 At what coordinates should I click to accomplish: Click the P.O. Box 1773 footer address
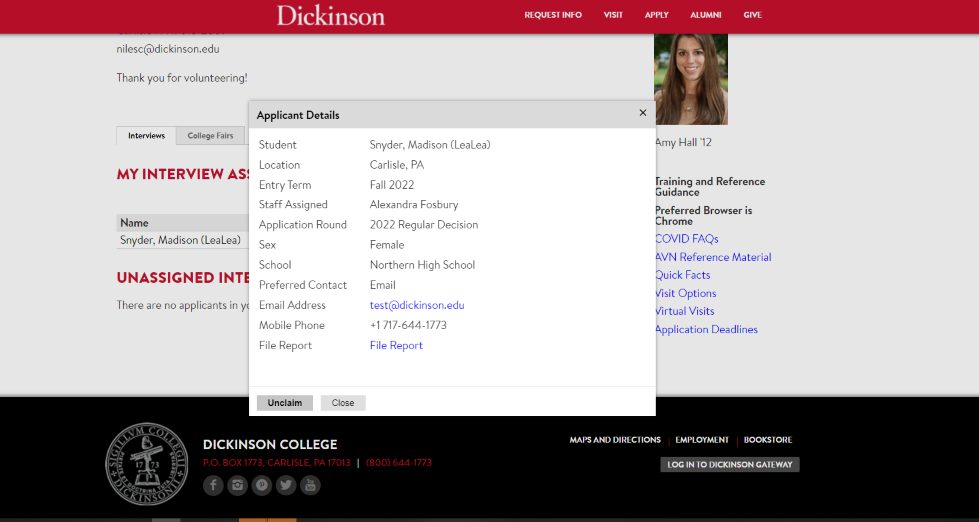(277, 463)
